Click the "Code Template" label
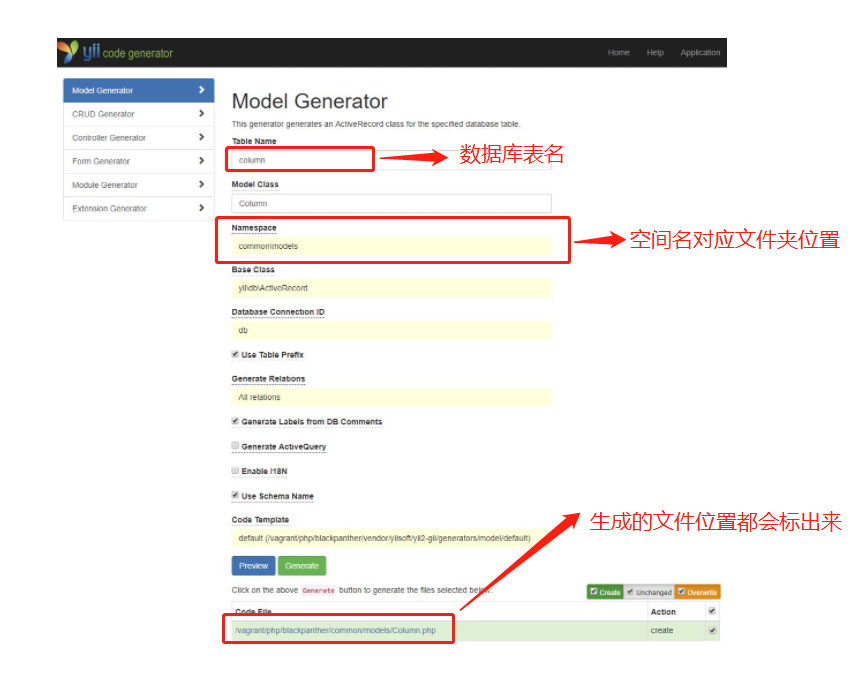The width and height of the screenshot is (868, 680). click(260, 519)
